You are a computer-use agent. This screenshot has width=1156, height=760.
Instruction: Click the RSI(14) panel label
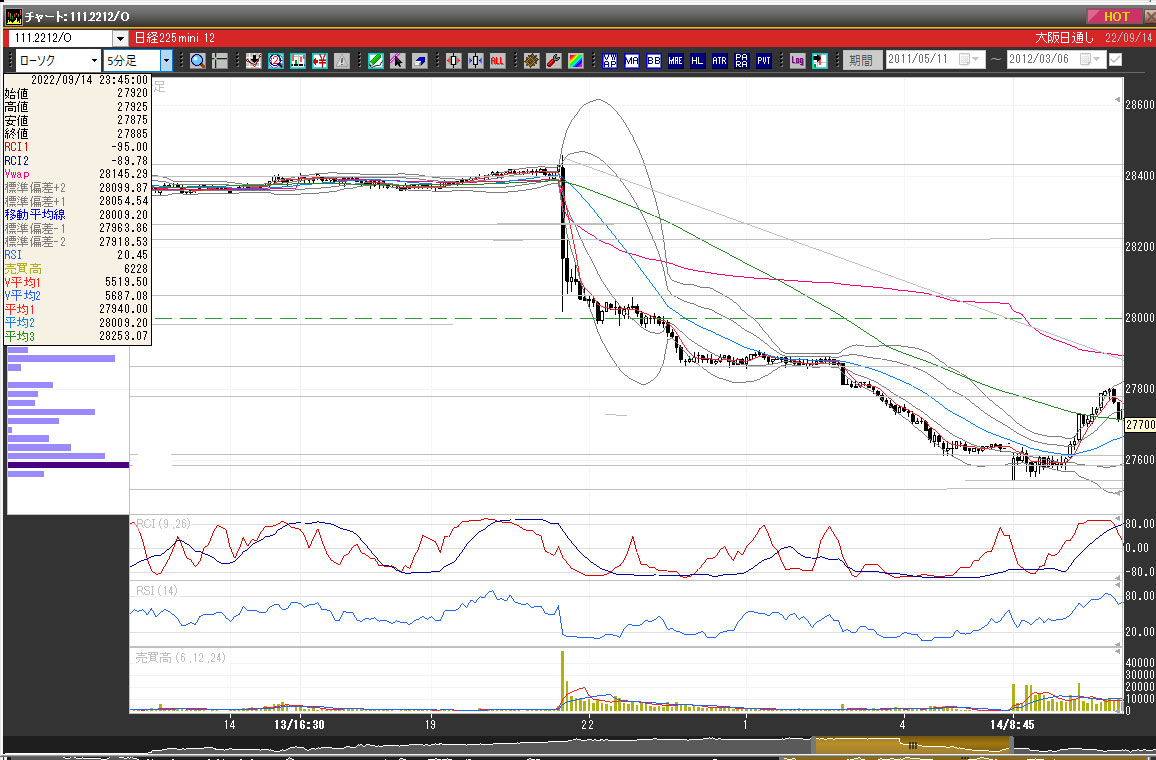[x=156, y=590]
